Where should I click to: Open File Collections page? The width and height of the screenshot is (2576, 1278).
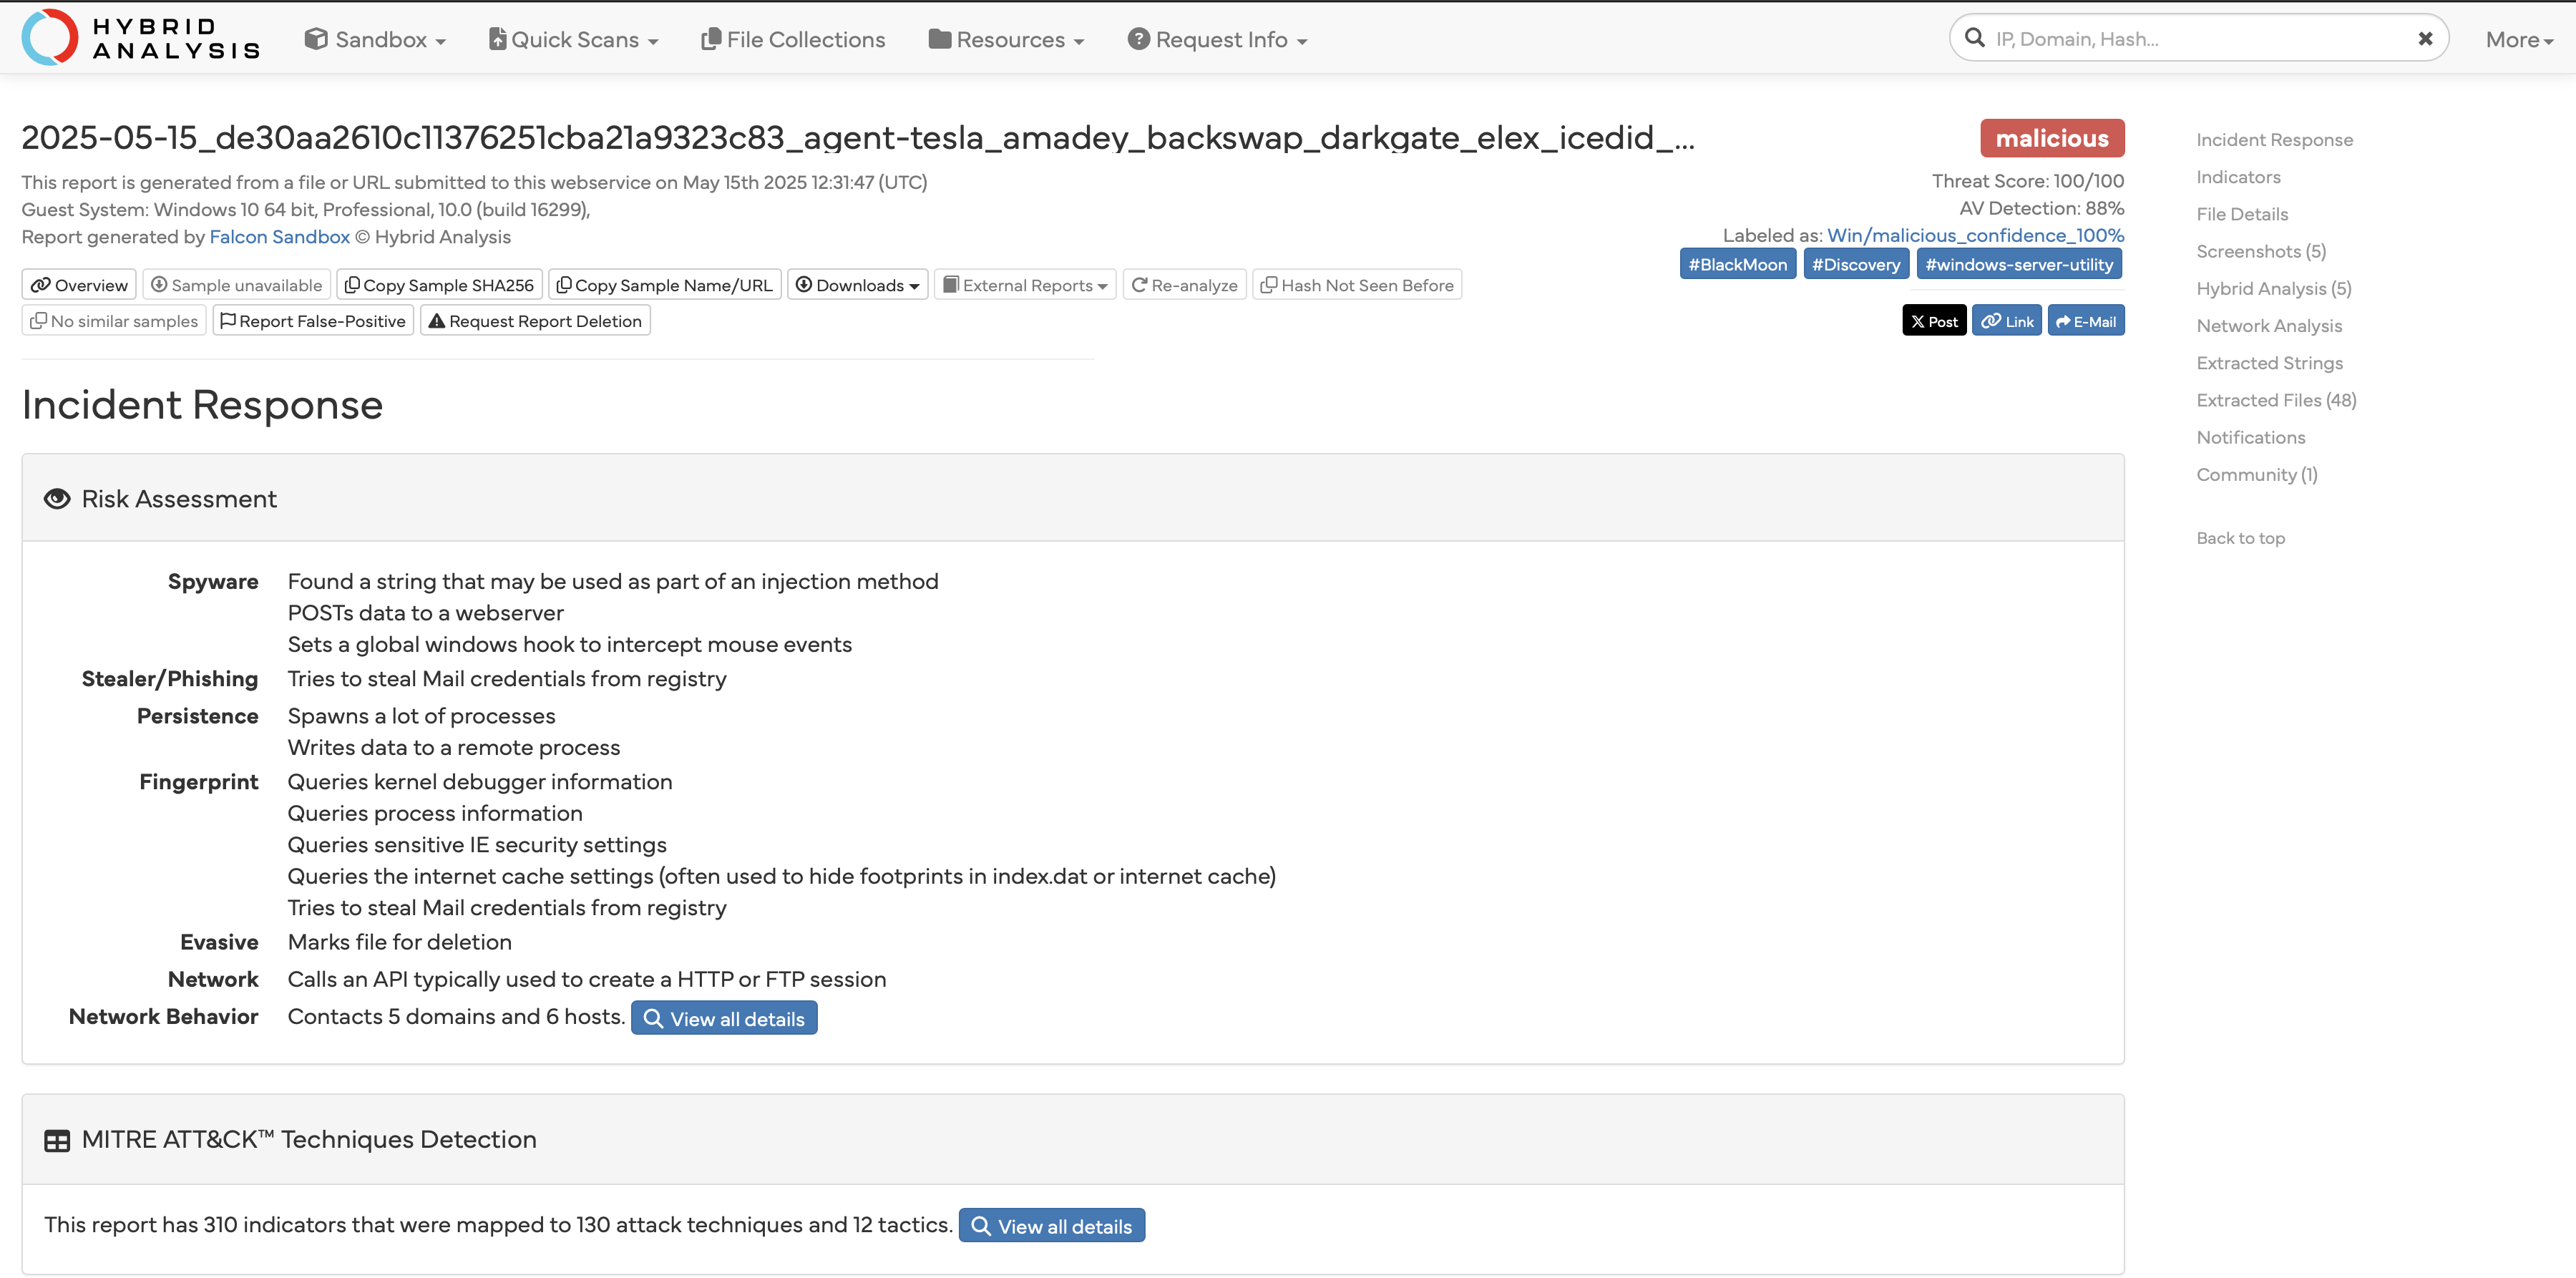click(793, 39)
